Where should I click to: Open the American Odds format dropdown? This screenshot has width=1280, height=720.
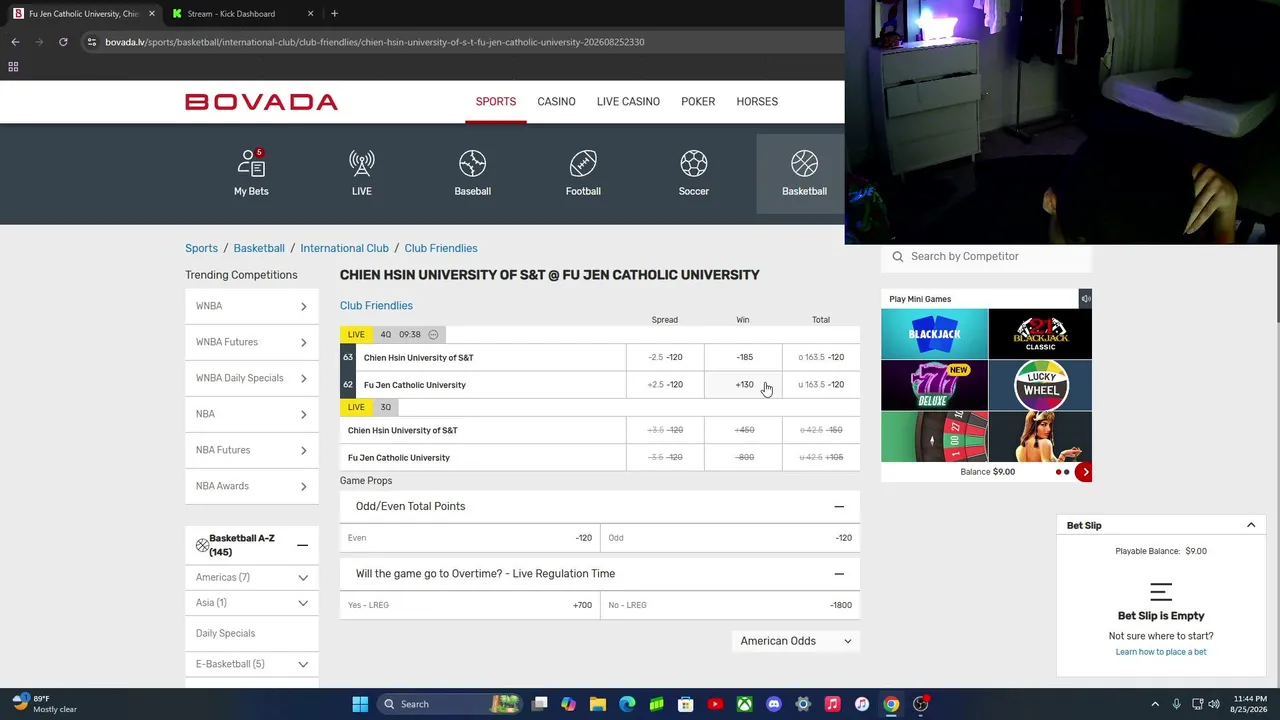click(796, 641)
